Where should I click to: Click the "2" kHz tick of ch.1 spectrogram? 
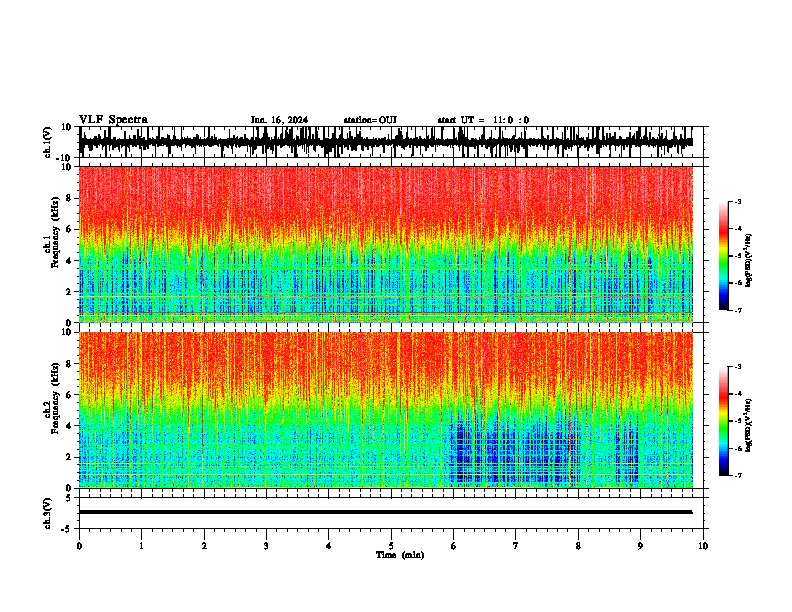(x=69, y=291)
